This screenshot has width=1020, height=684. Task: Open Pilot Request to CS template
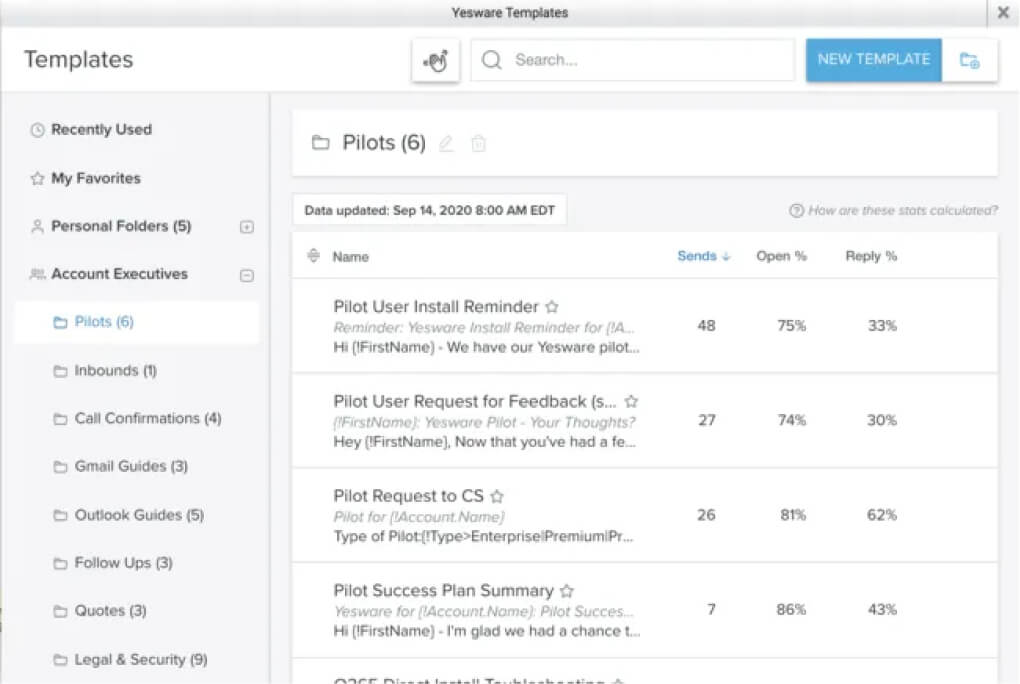tap(409, 496)
